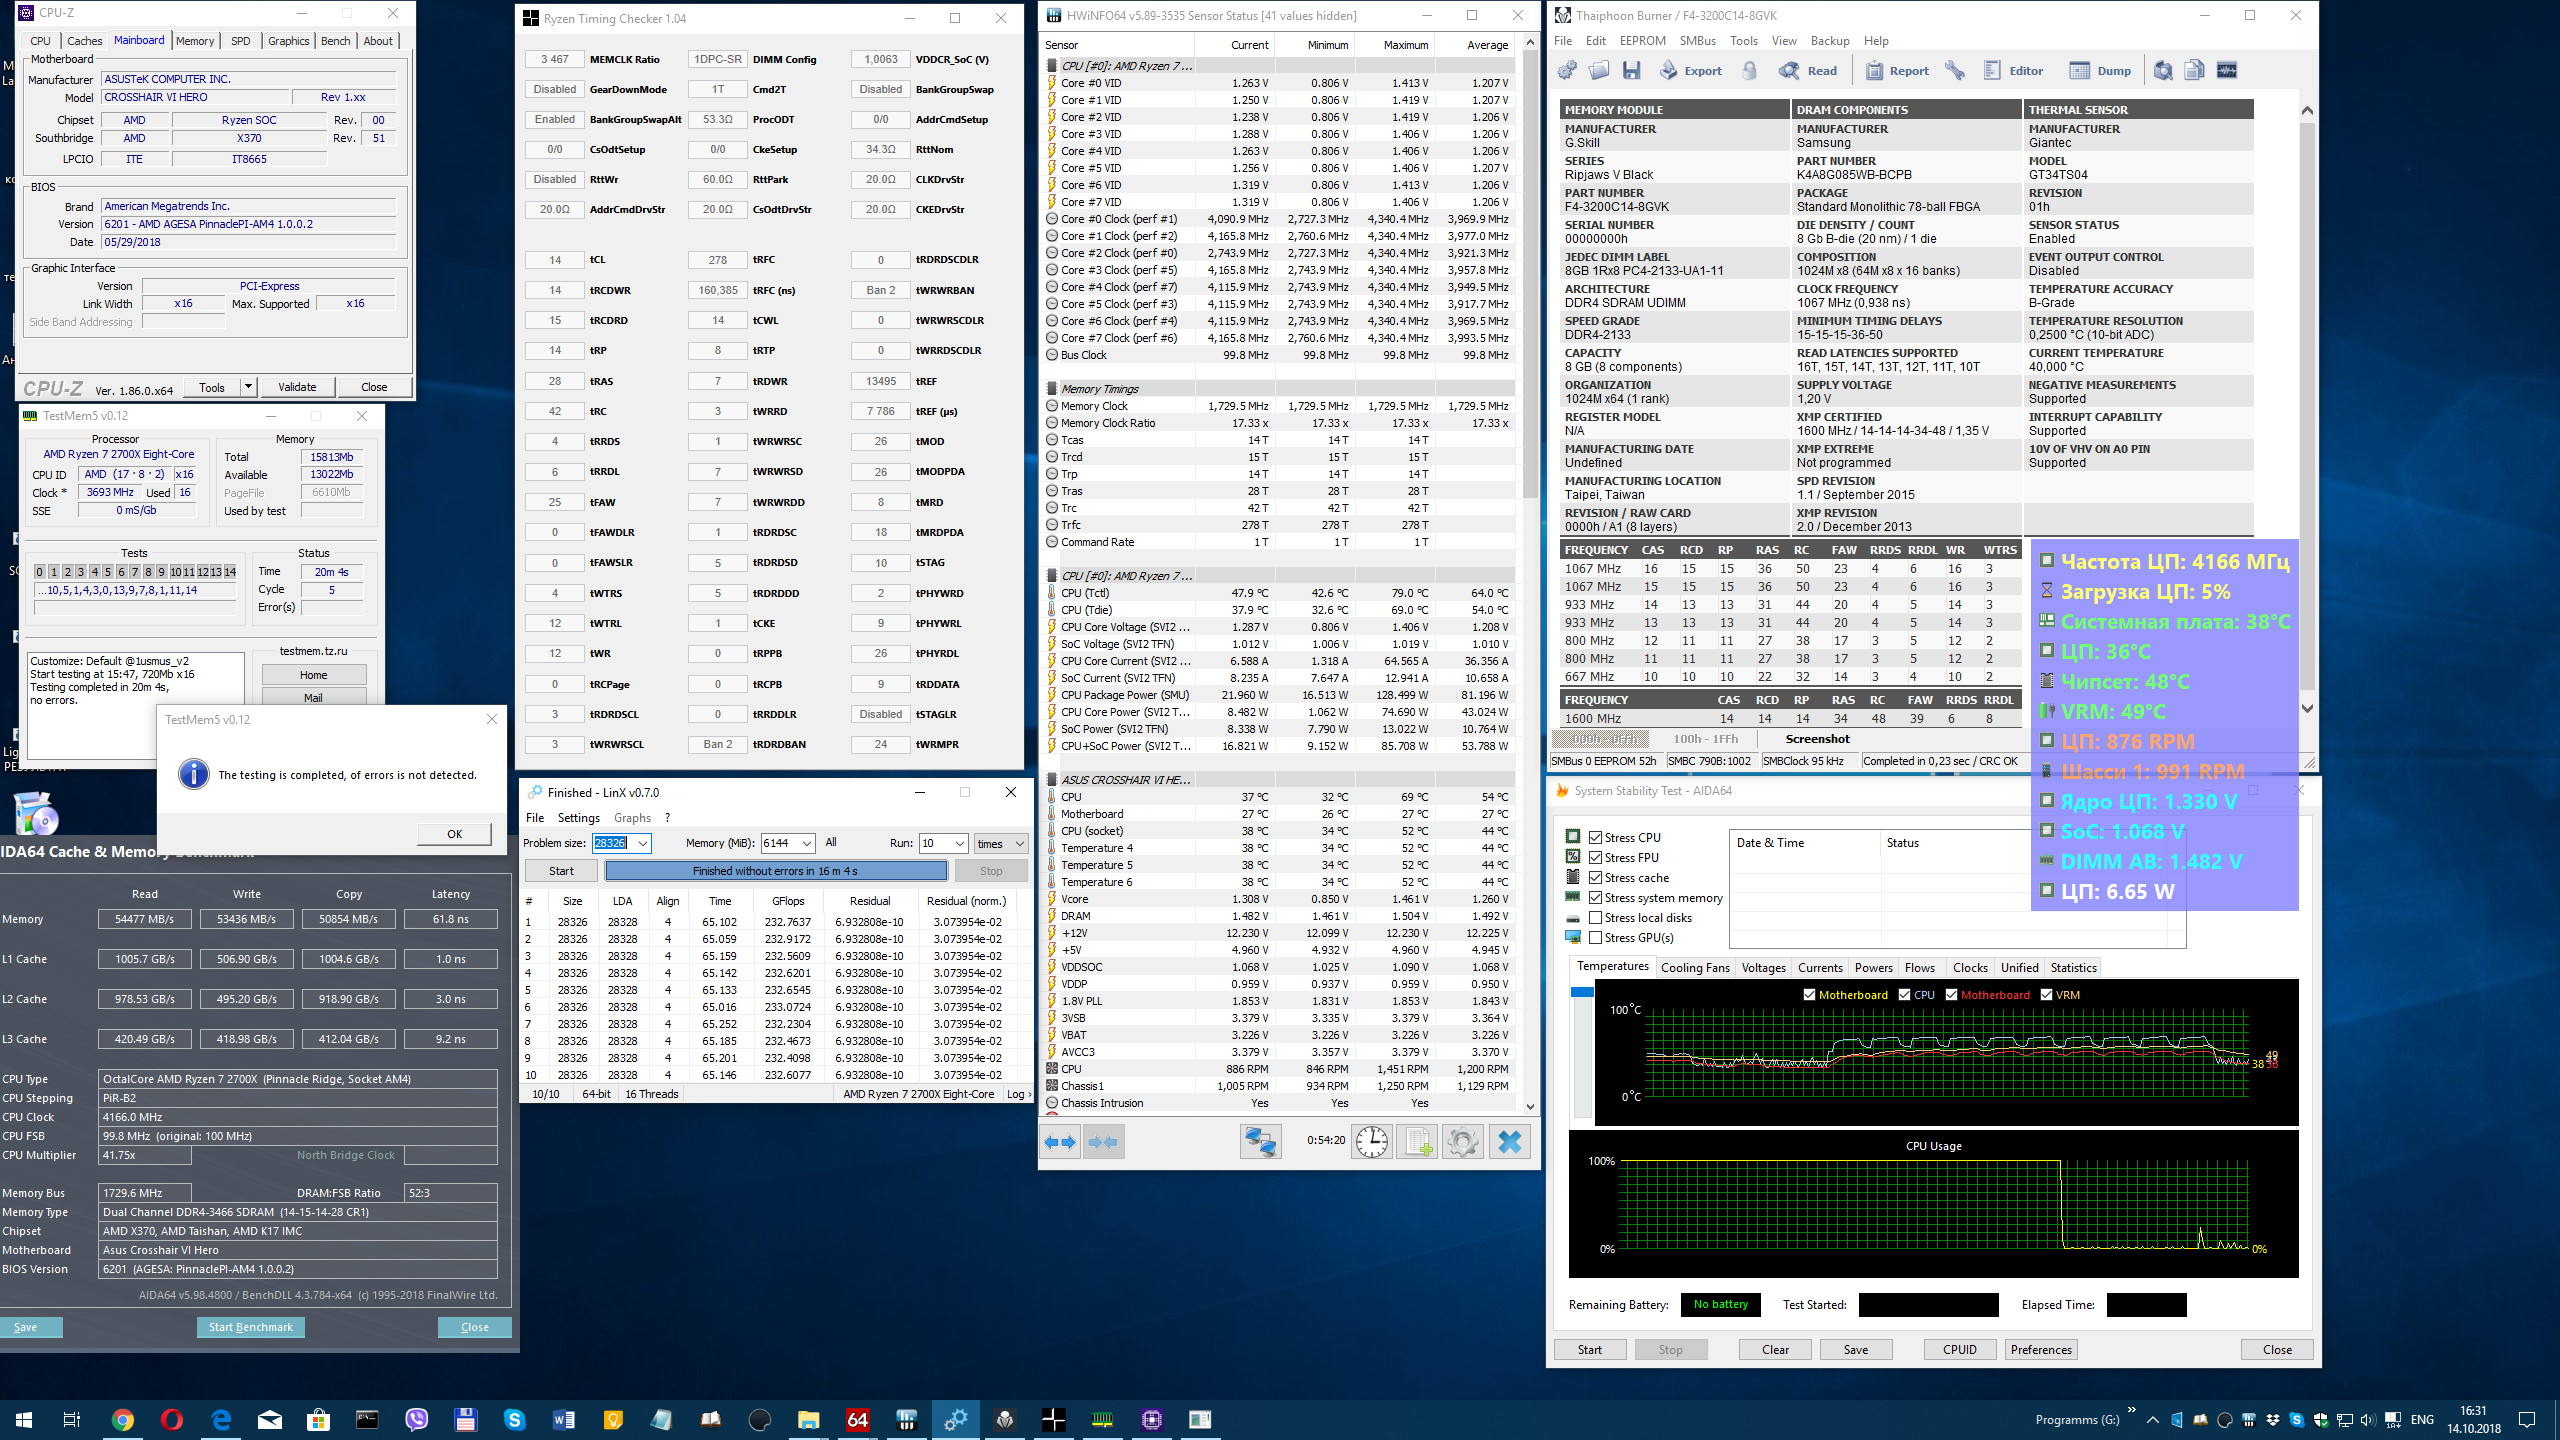
Task: Enable Stress local disks checkbox
Action: point(1596,918)
